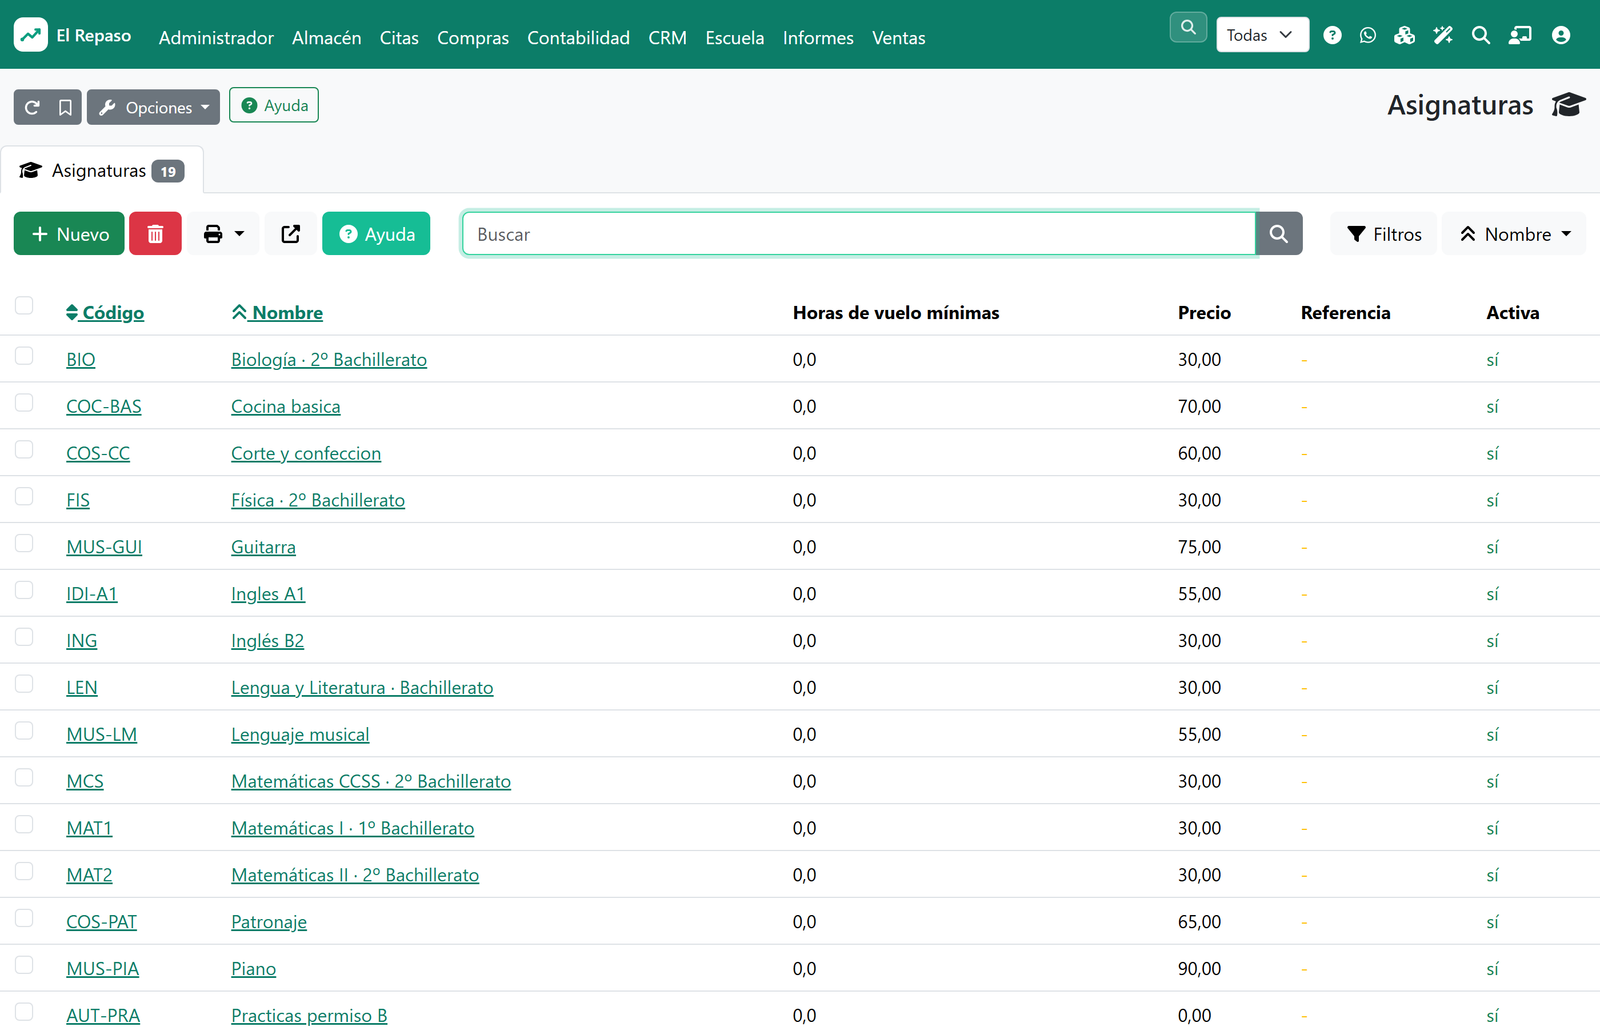Check the LEN row checkbox

[24, 684]
